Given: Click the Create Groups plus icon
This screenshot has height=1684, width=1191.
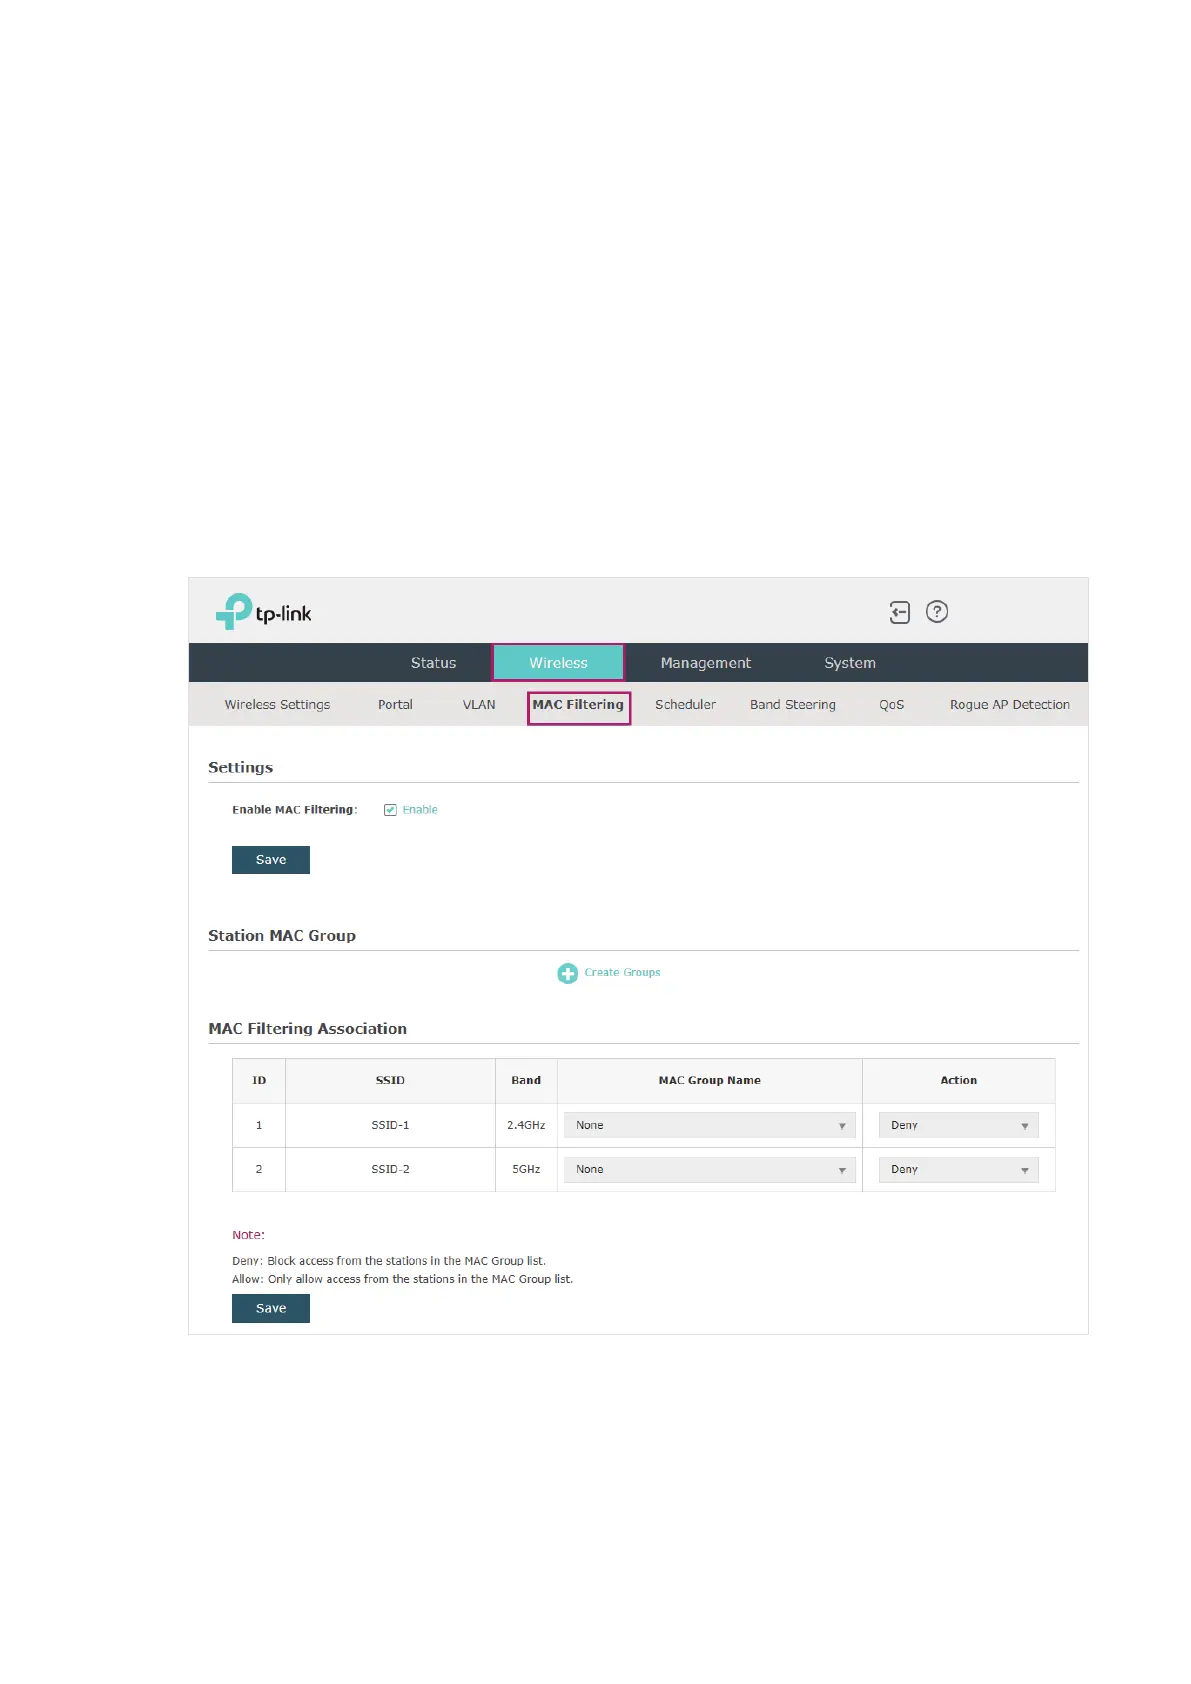Looking at the screenshot, I should [568, 973].
